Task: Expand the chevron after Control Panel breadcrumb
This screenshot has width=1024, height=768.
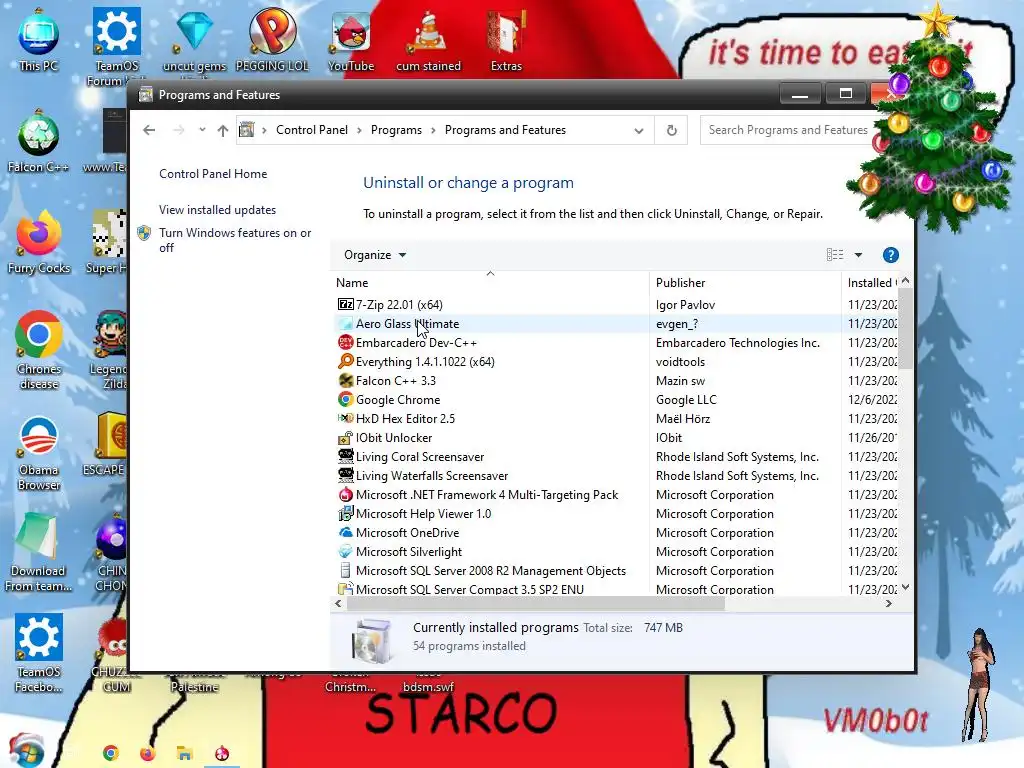Action: (359, 130)
